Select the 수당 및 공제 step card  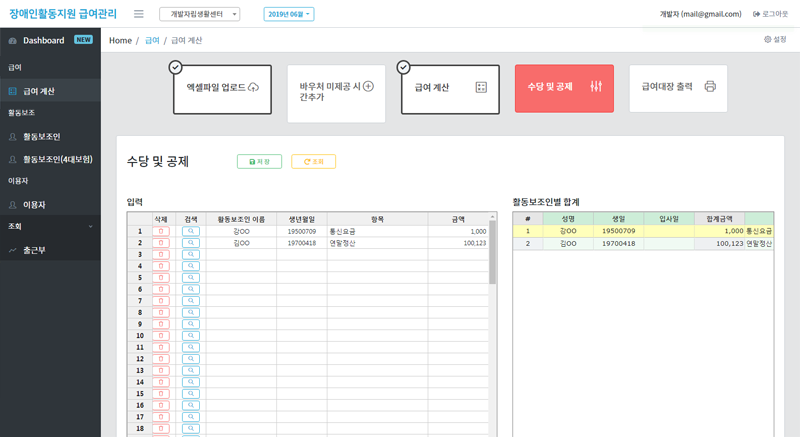564,87
